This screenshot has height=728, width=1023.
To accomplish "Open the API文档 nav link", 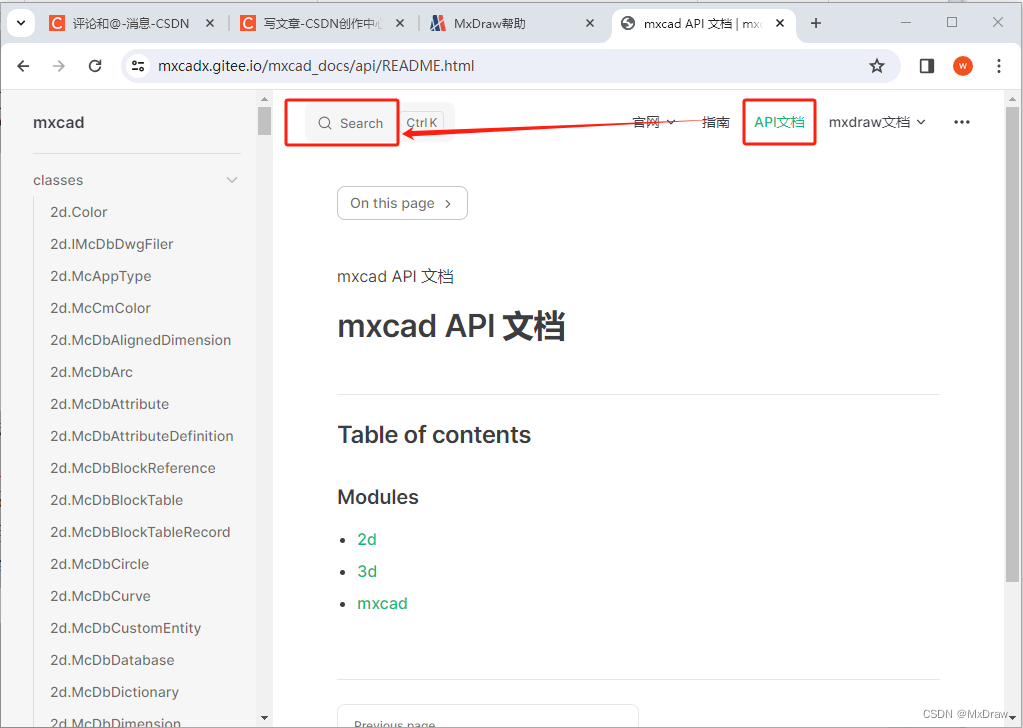I will click(779, 122).
